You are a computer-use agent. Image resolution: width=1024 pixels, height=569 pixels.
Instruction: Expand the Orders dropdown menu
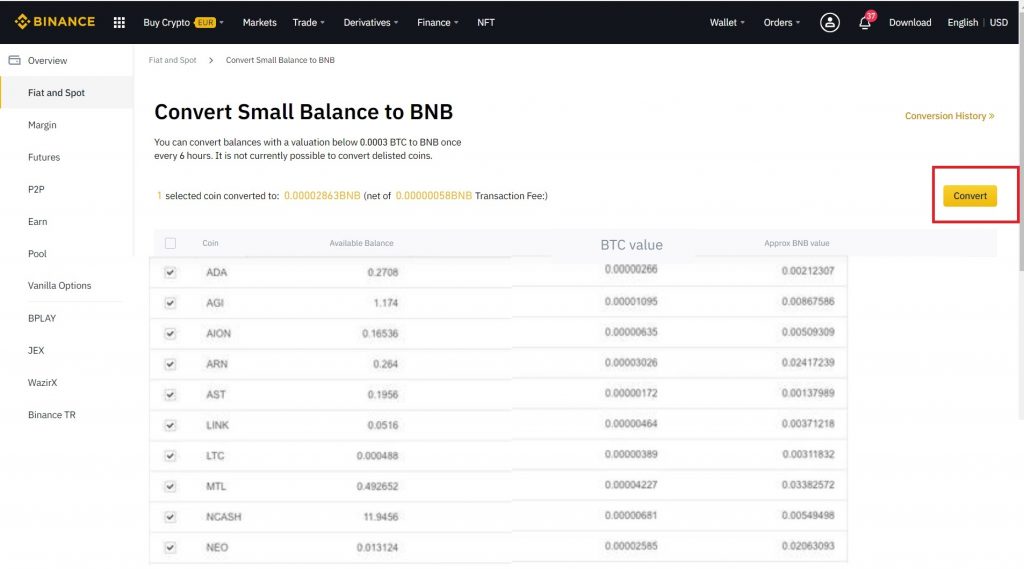(782, 22)
